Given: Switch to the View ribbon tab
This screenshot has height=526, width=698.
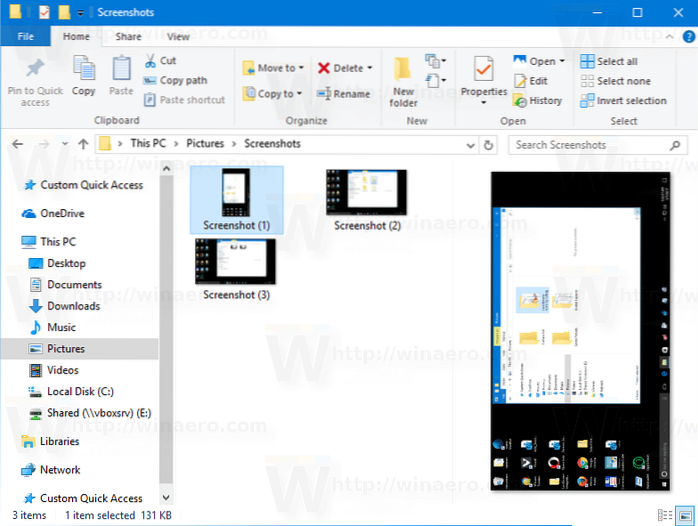Looking at the screenshot, I should coord(178,37).
